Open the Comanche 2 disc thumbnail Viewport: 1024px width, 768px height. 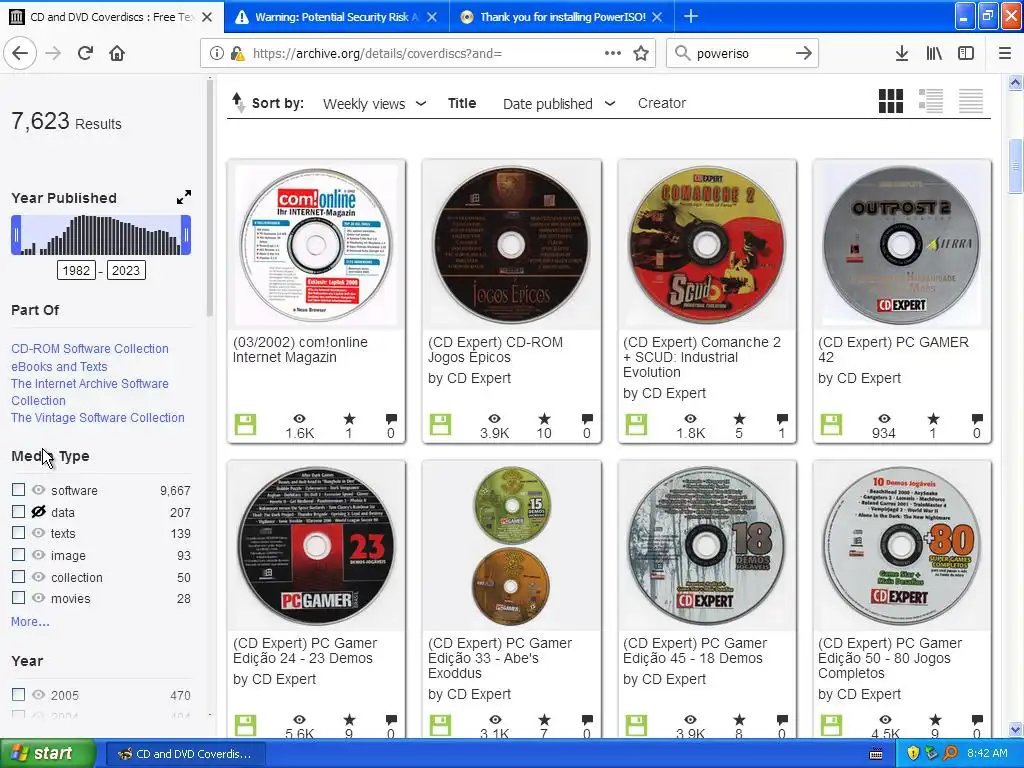coord(707,245)
